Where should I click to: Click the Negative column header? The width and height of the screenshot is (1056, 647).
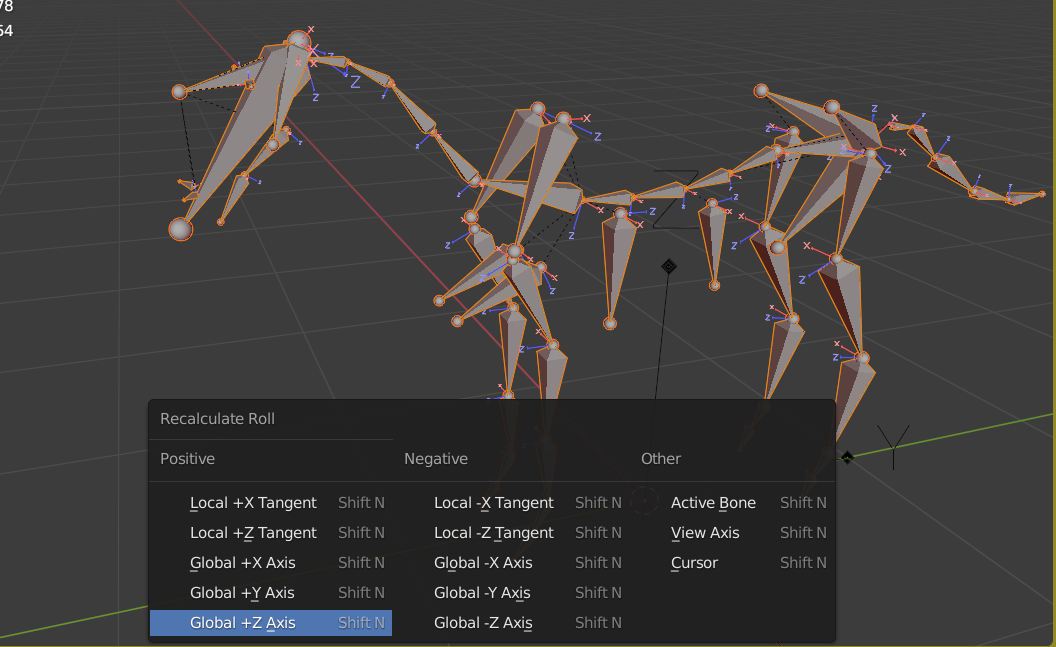tap(436, 458)
